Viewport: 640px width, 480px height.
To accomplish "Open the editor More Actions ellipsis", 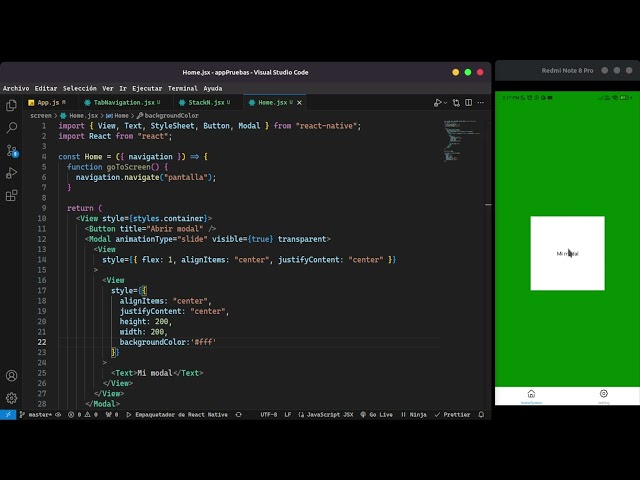I will click(481, 103).
